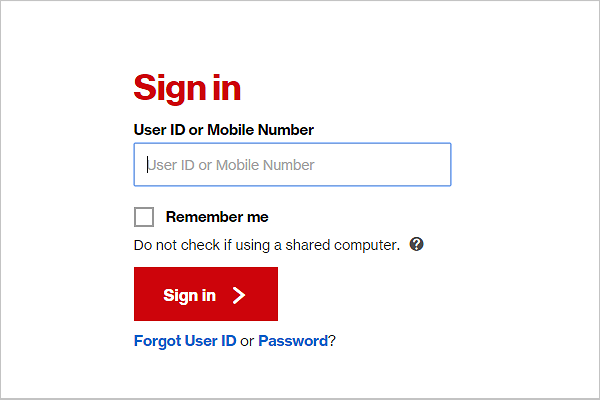Place cursor in the User ID text box

point(292,165)
